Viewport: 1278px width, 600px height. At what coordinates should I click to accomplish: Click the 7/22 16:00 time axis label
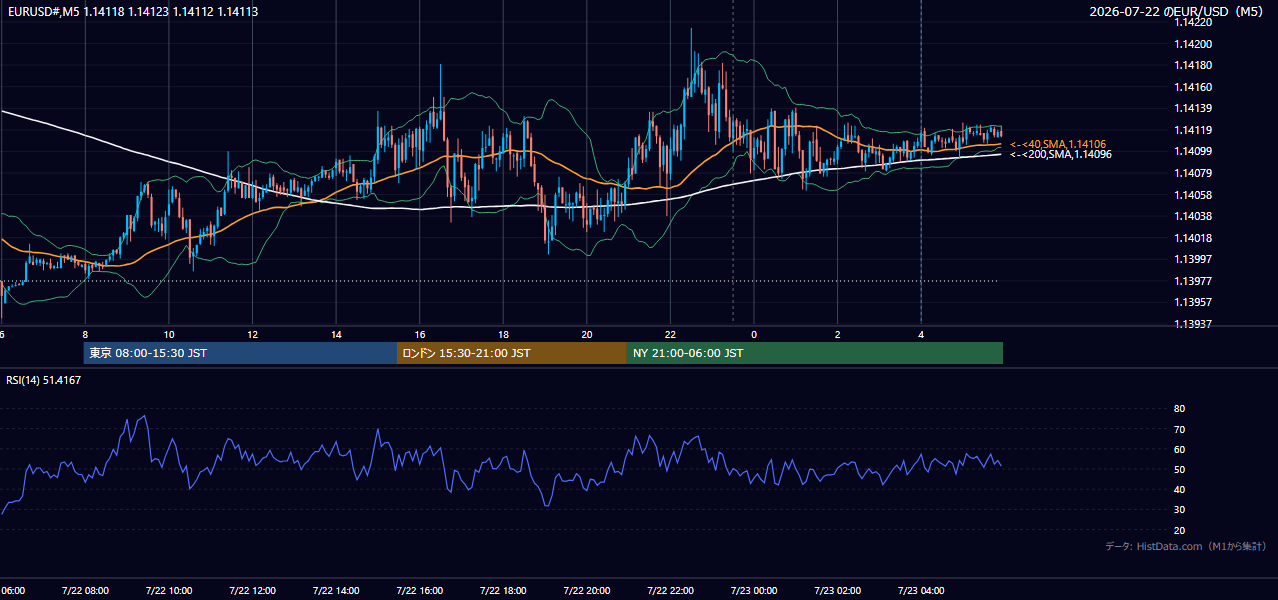[x=420, y=591]
